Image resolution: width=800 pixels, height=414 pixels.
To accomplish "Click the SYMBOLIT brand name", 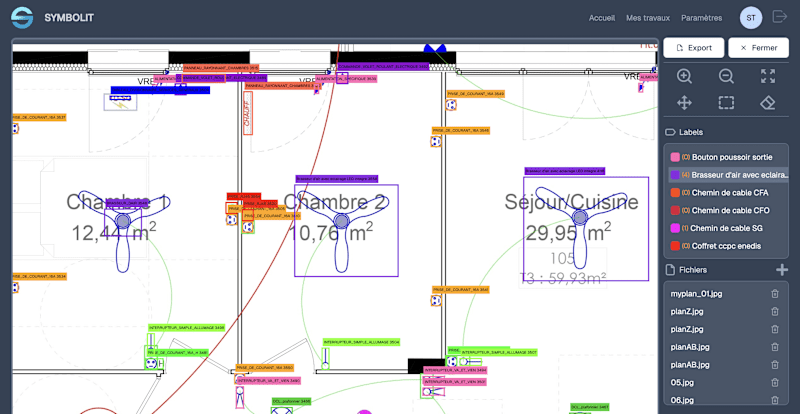I will (x=69, y=18).
